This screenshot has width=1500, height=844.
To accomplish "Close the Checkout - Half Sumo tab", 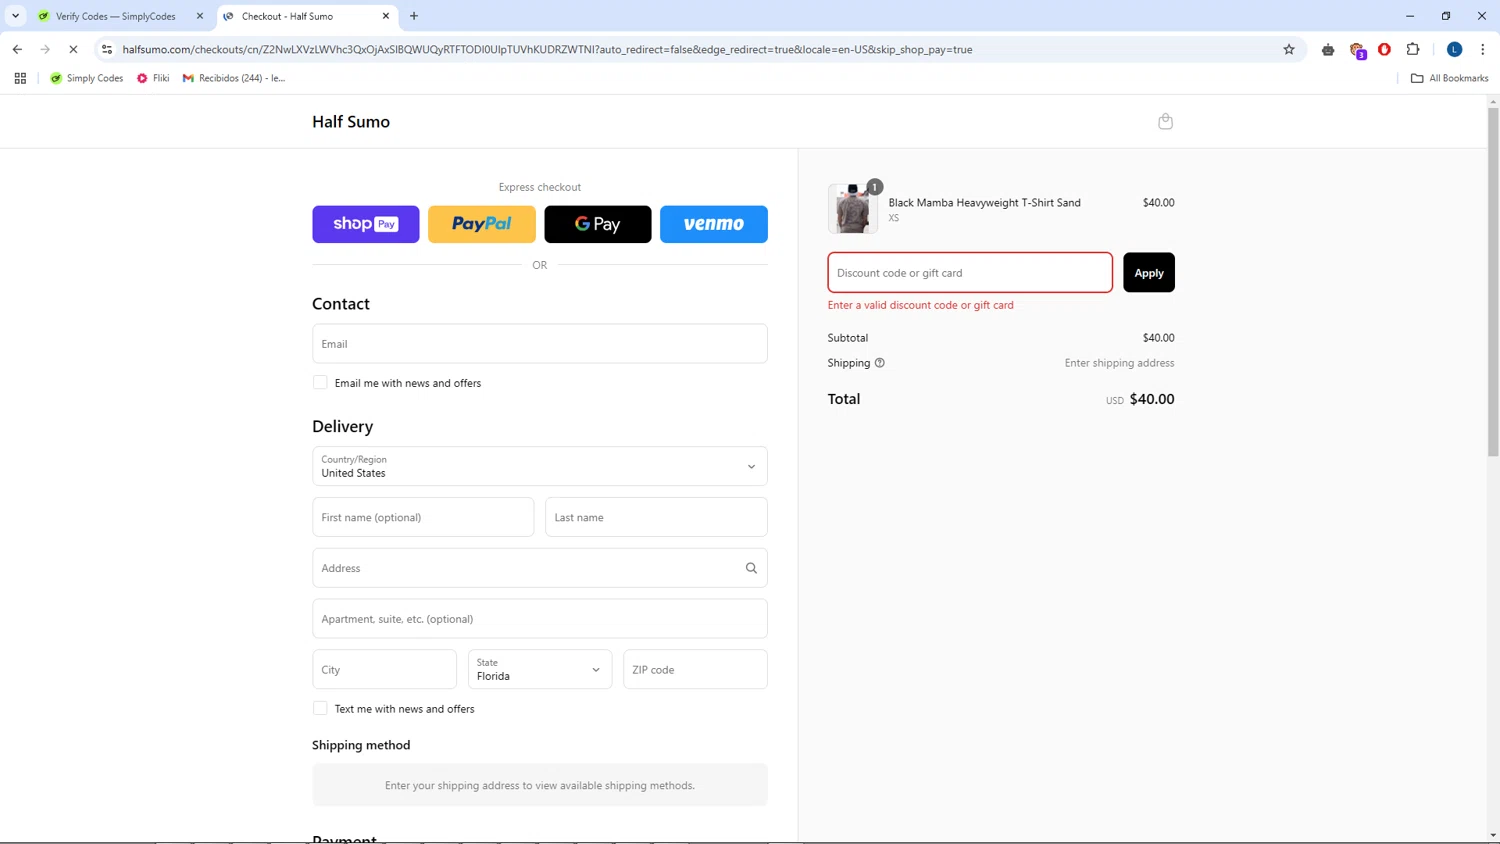I will (x=386, y=16).
